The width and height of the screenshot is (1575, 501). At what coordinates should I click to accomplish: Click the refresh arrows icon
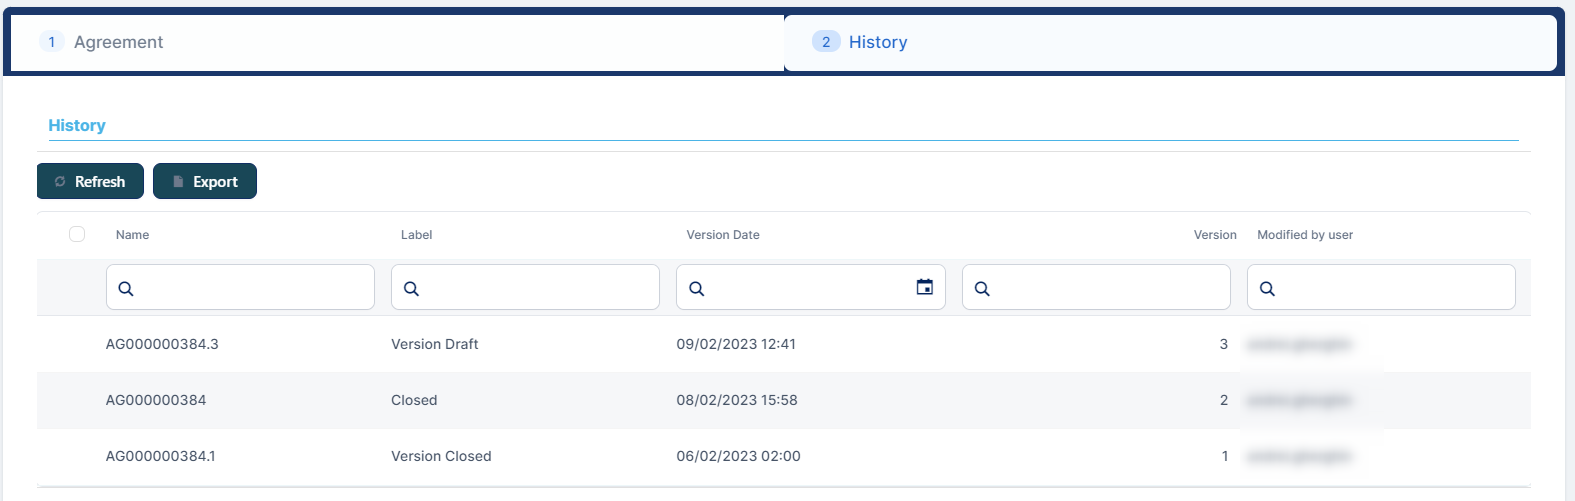pyautogui.click(x=60, y=181)
